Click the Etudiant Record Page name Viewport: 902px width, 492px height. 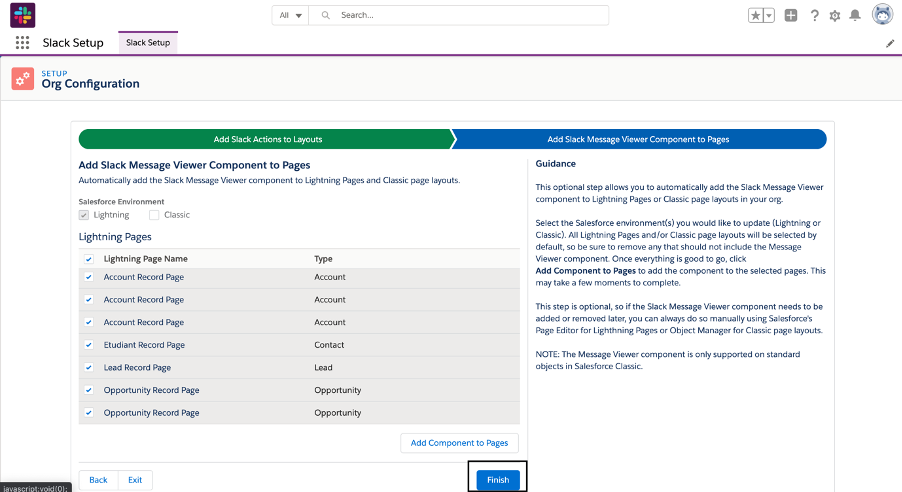pyautogui.click(x=144, y=345)
